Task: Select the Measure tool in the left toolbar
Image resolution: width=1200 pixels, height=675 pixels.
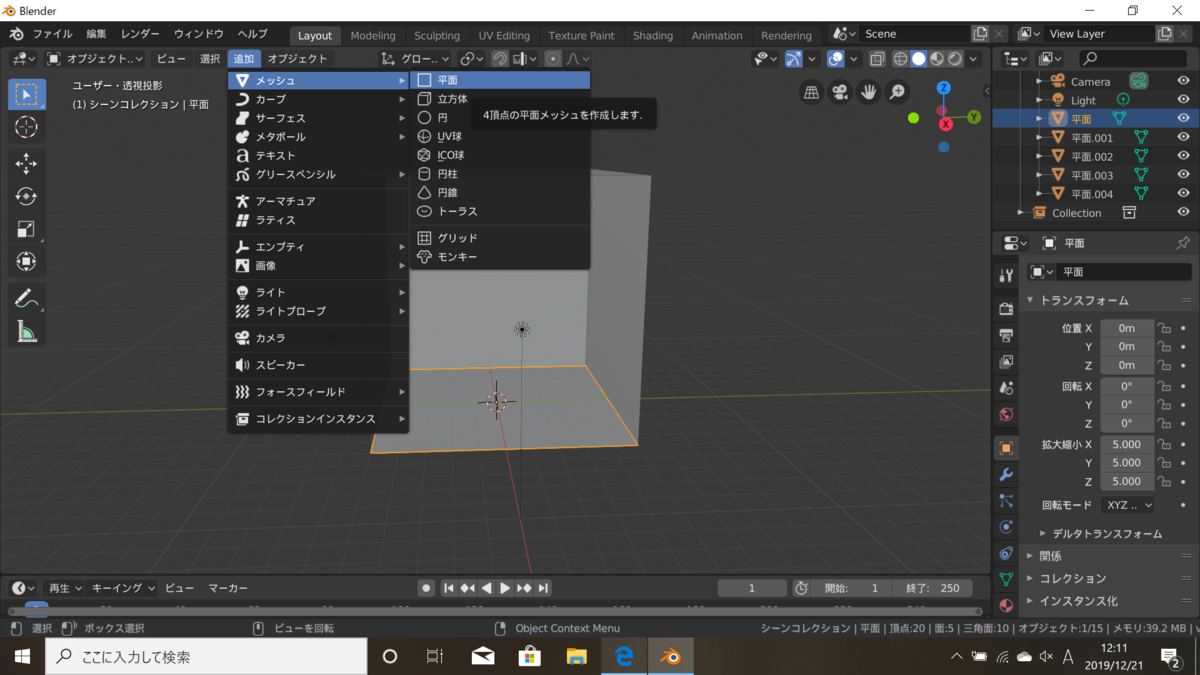Action: click(x=26, y=330)
